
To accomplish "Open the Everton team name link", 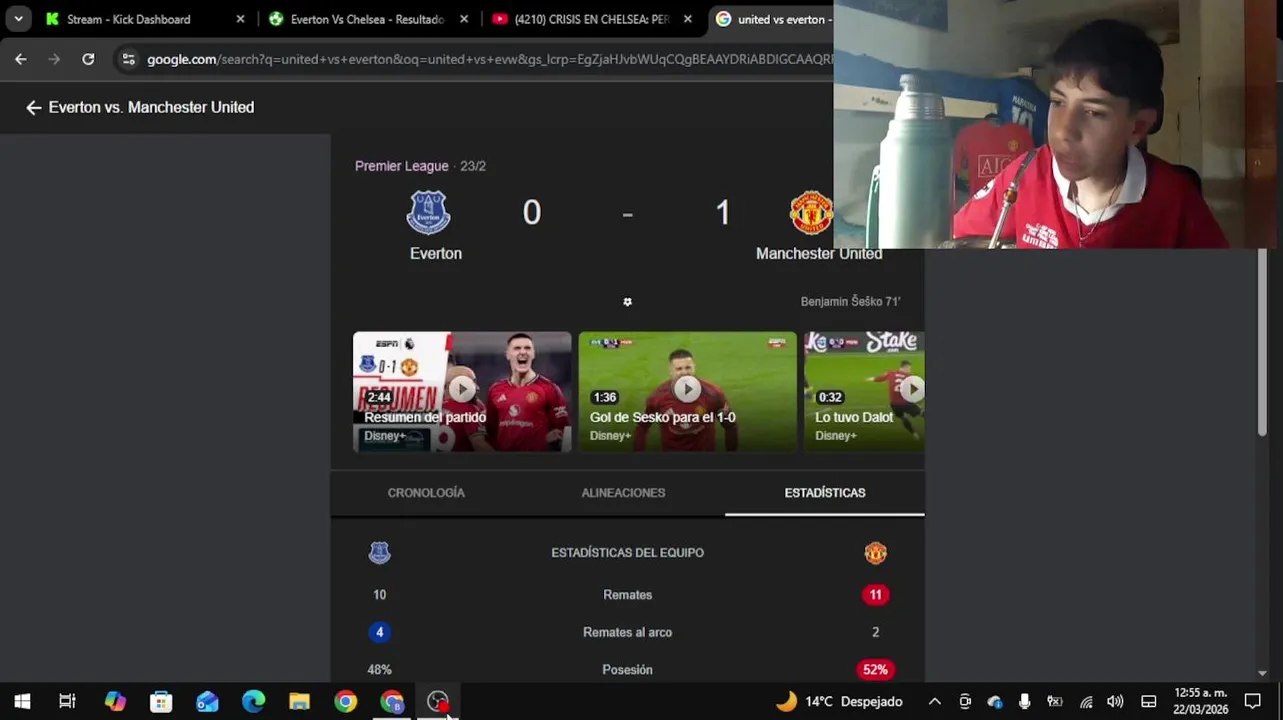I will point(436,254).
